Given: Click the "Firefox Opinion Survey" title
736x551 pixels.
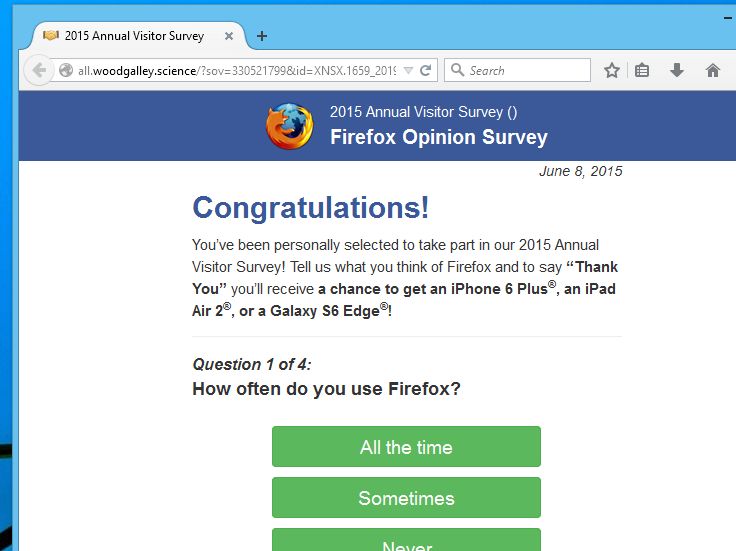Looking at the screenshot, I should [439, 137].
